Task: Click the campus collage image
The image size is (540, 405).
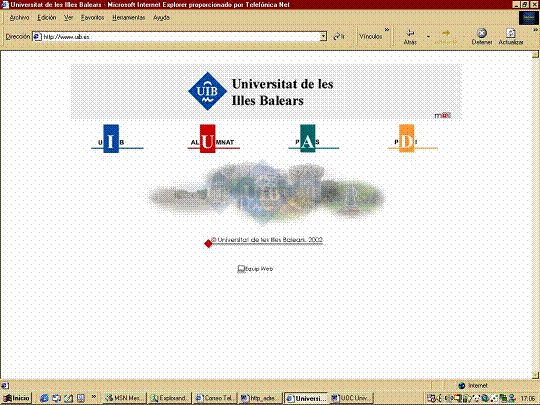Action: click(x=266, y=193)
